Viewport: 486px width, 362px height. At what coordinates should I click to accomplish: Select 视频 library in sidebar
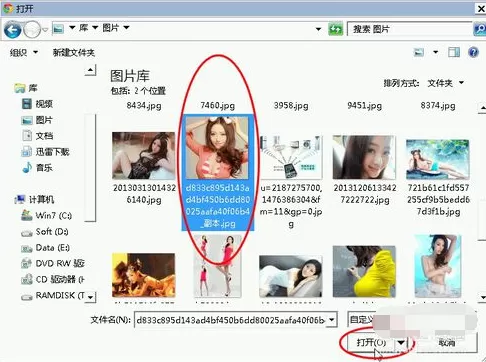[37, 104]
